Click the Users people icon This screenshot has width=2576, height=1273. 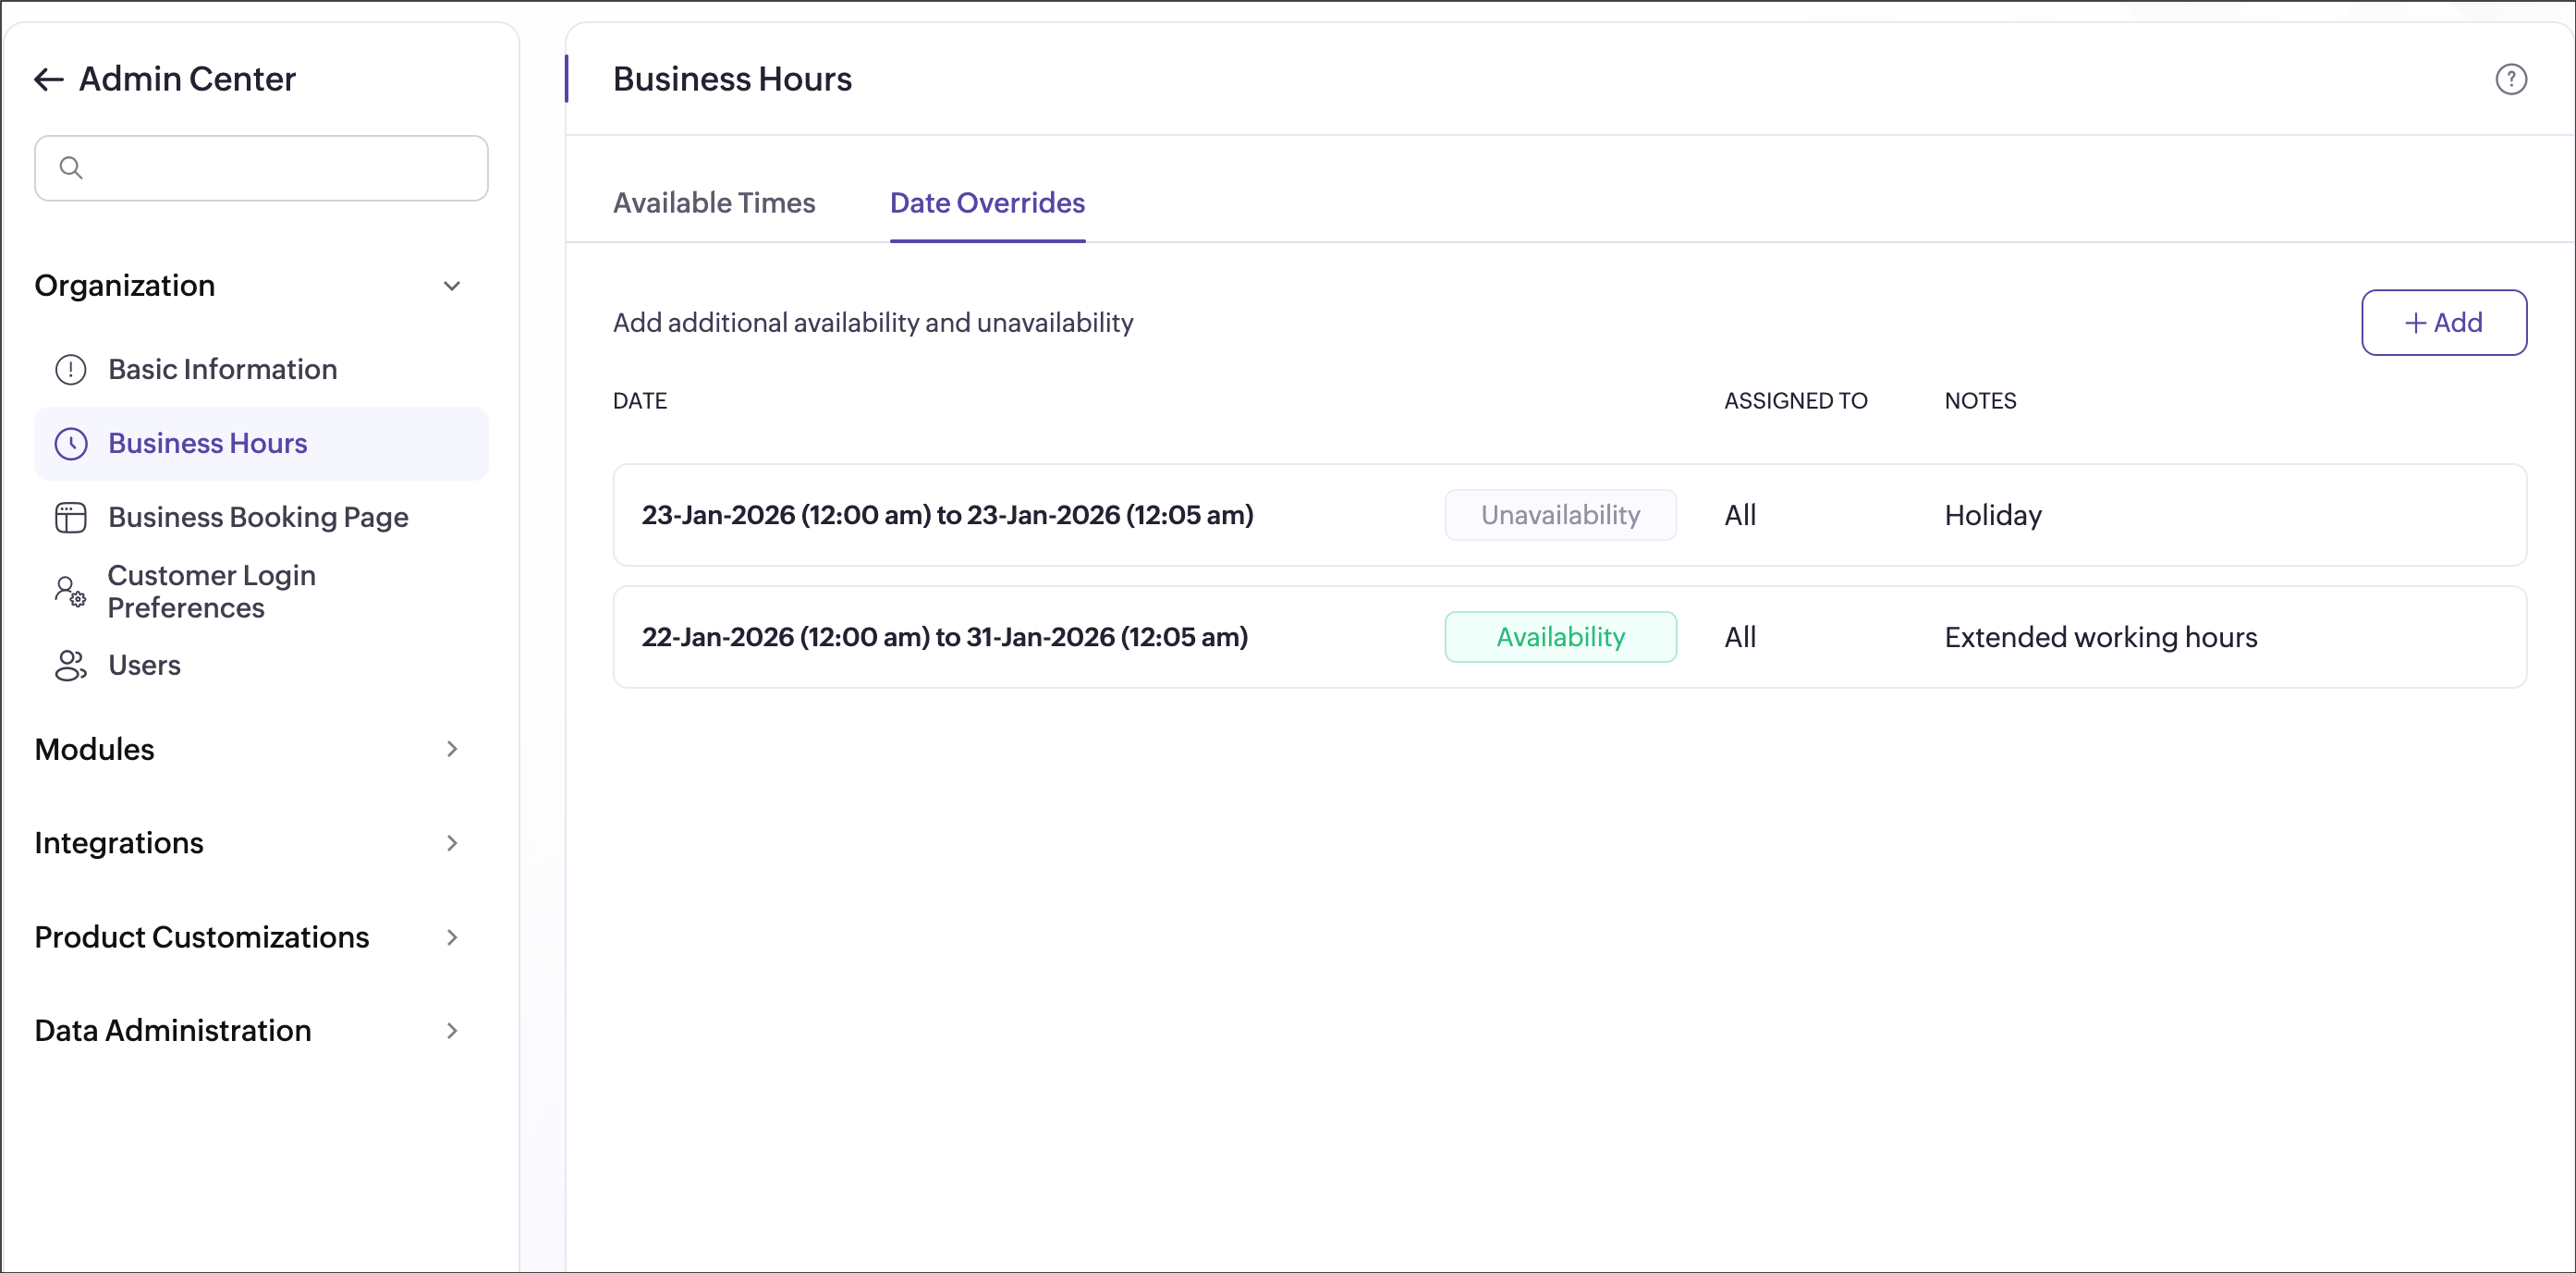70,665
